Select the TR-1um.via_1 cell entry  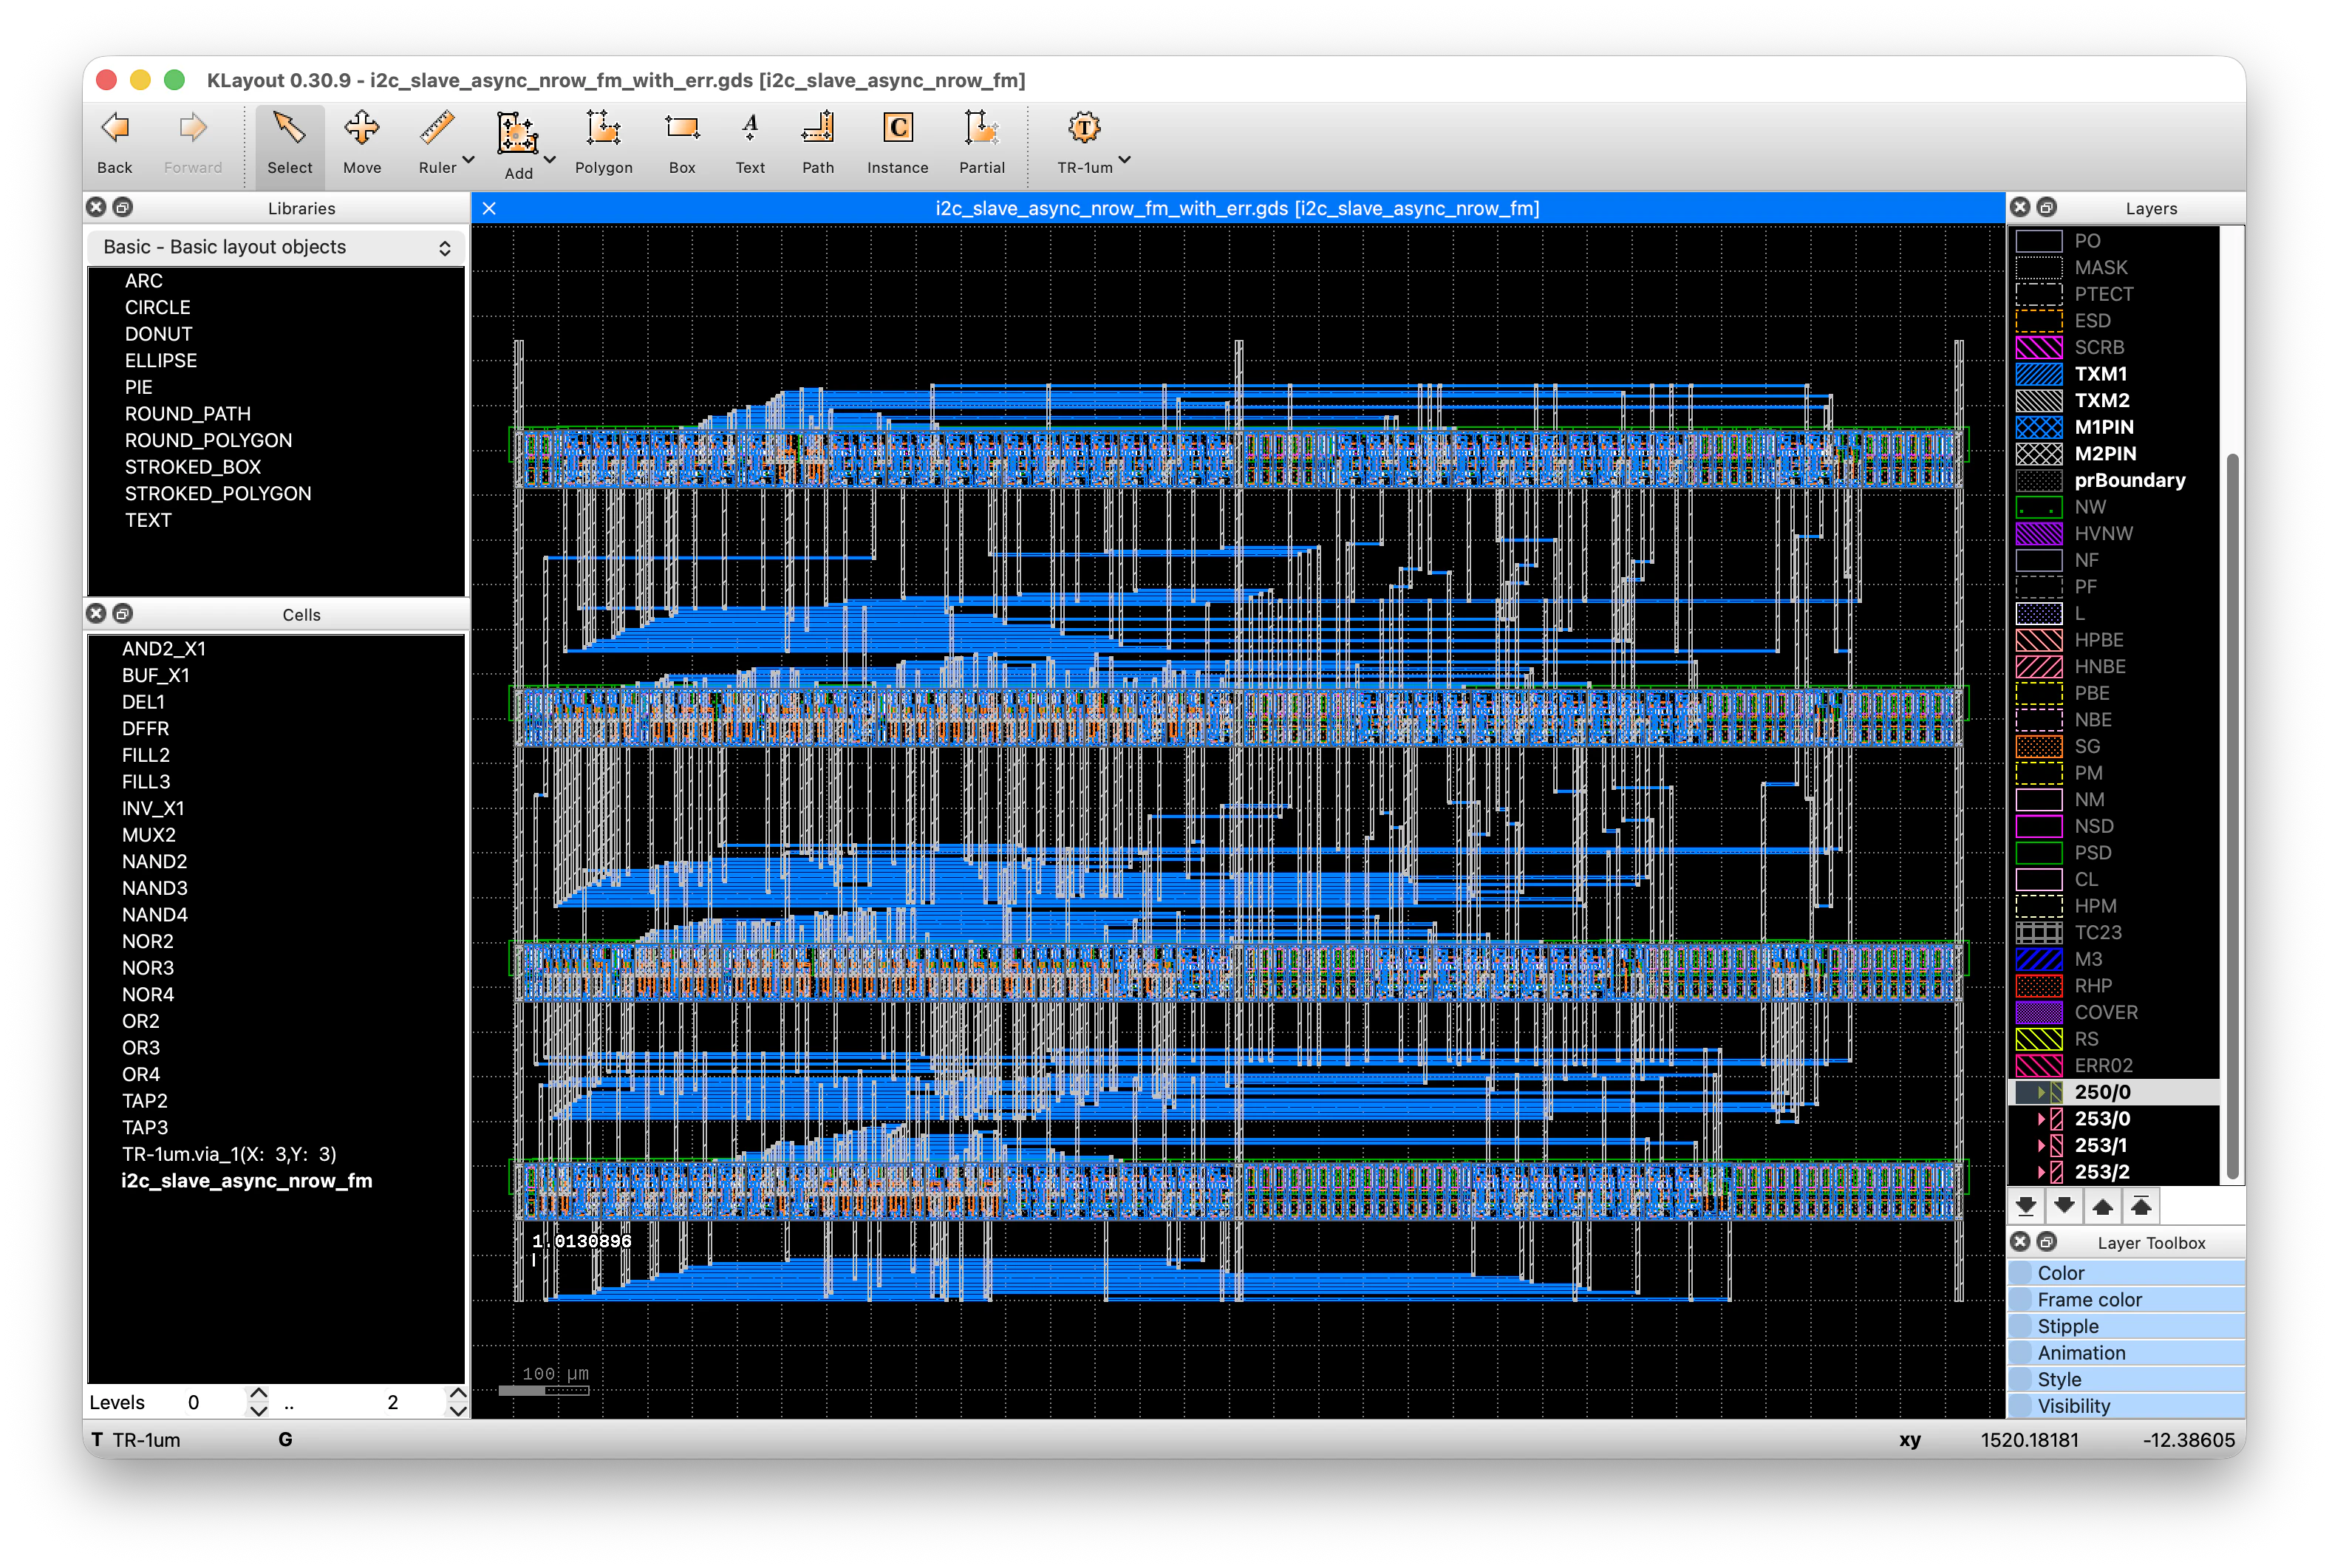[229, 1154]
